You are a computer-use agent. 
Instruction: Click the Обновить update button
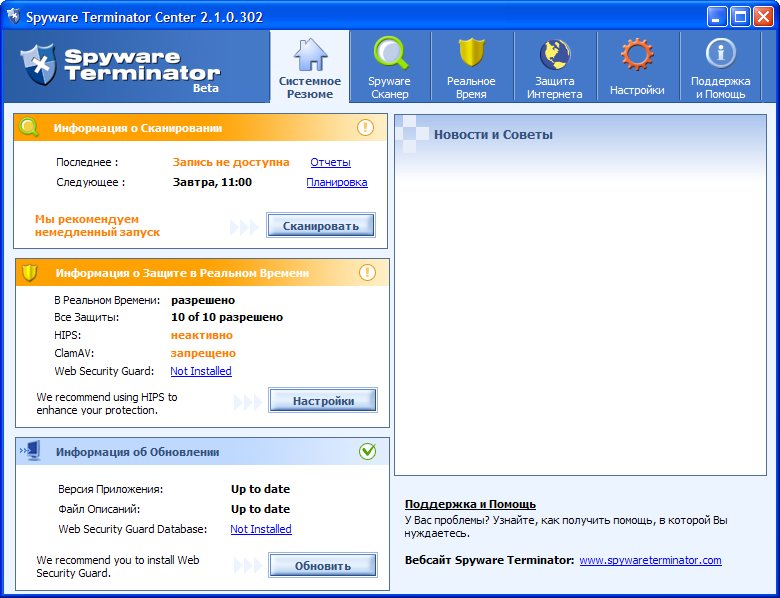(323, 566)
